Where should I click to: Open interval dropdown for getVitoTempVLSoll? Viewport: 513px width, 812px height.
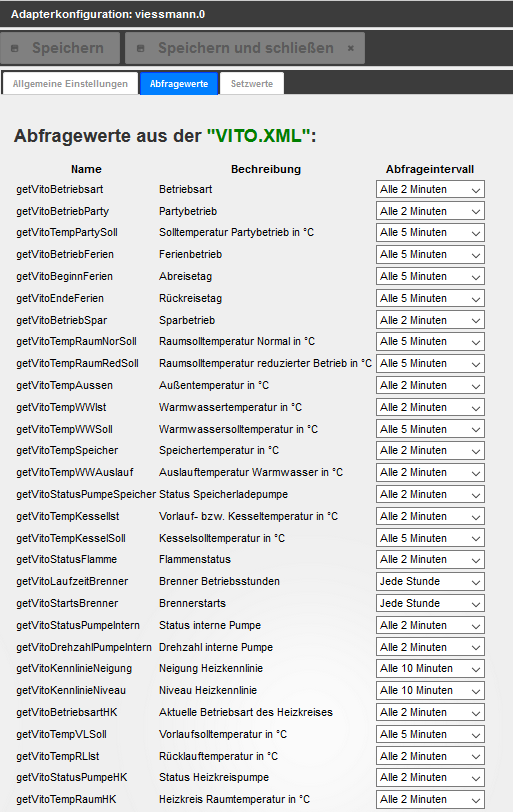pyautogui.click(x=430, y=734)
